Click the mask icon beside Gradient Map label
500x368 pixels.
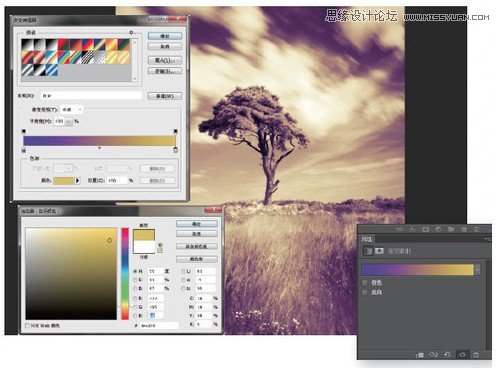coord(379,251)
